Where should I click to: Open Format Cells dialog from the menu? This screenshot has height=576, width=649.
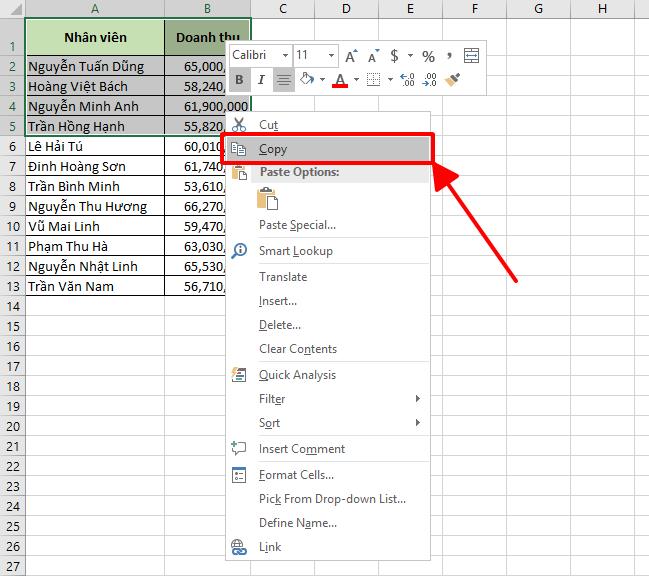click(x=296, y=475)
